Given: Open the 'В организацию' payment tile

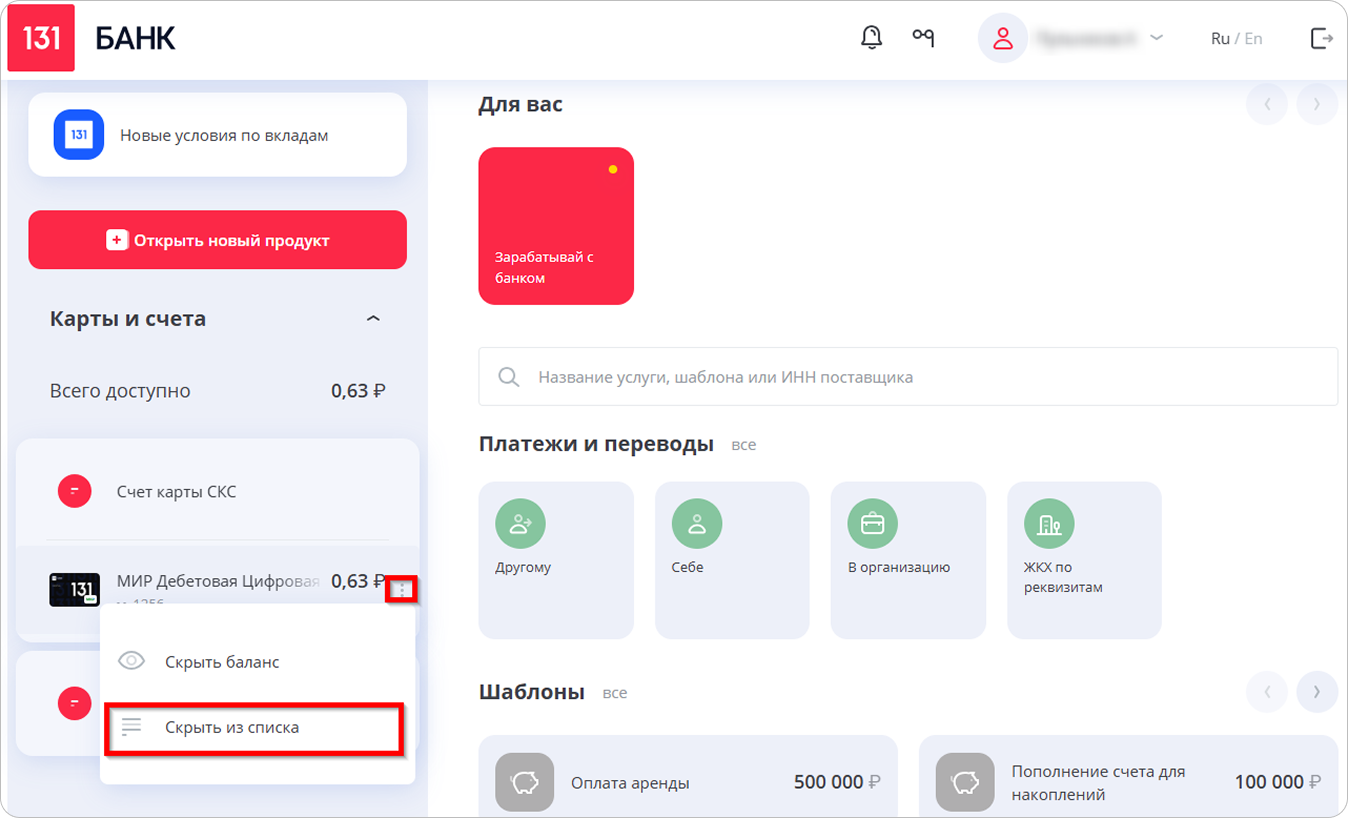Looking at the screenshot, I should click(x=907, y=559).
